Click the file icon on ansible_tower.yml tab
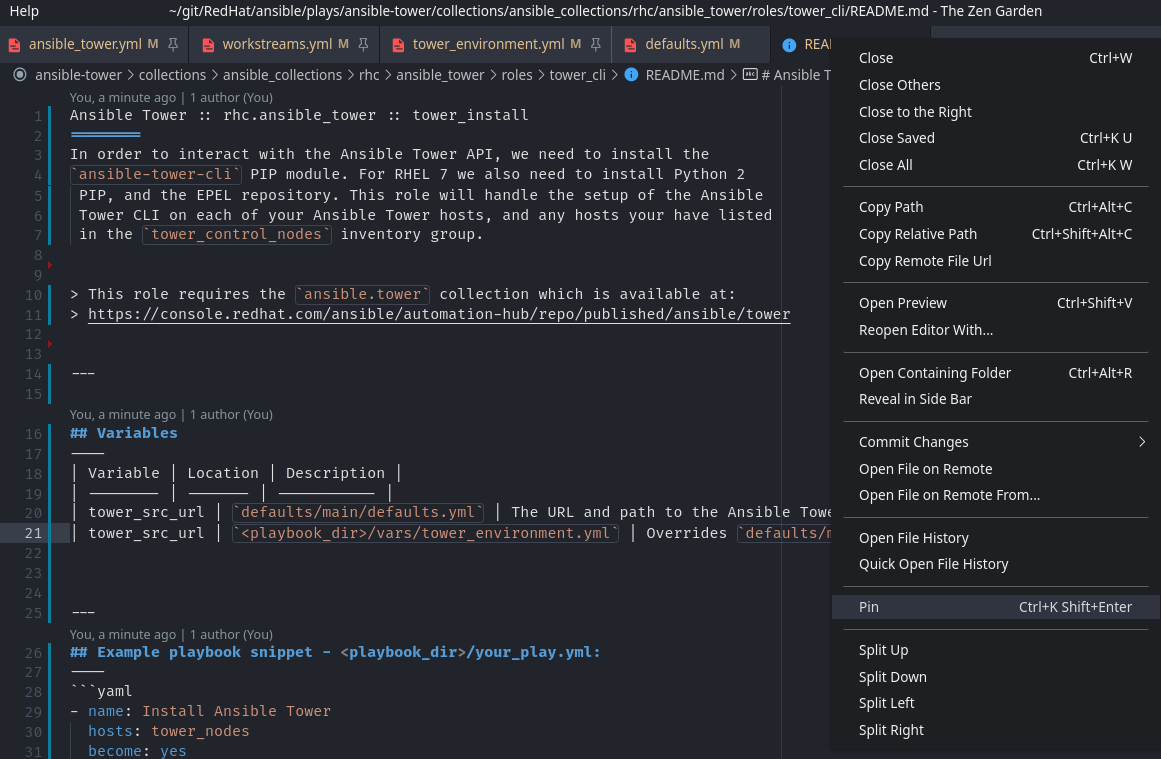The image size is (1161, 759). (14, 45)
